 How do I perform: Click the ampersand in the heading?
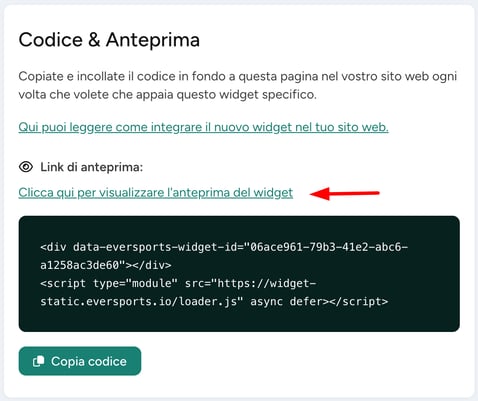point(94,40)
